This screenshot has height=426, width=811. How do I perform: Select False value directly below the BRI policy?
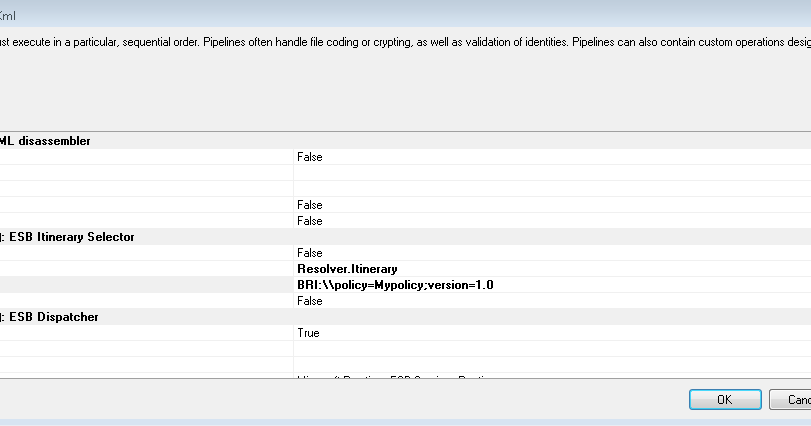click(310, 301)
